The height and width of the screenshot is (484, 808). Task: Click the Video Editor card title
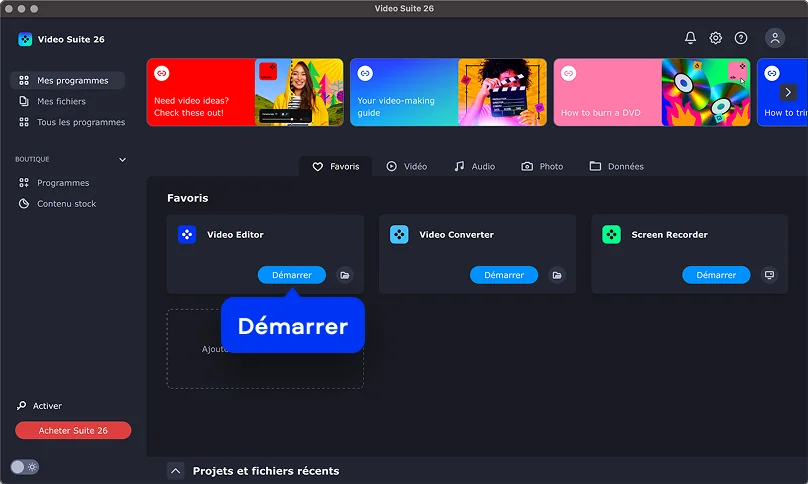coord(235,235)
